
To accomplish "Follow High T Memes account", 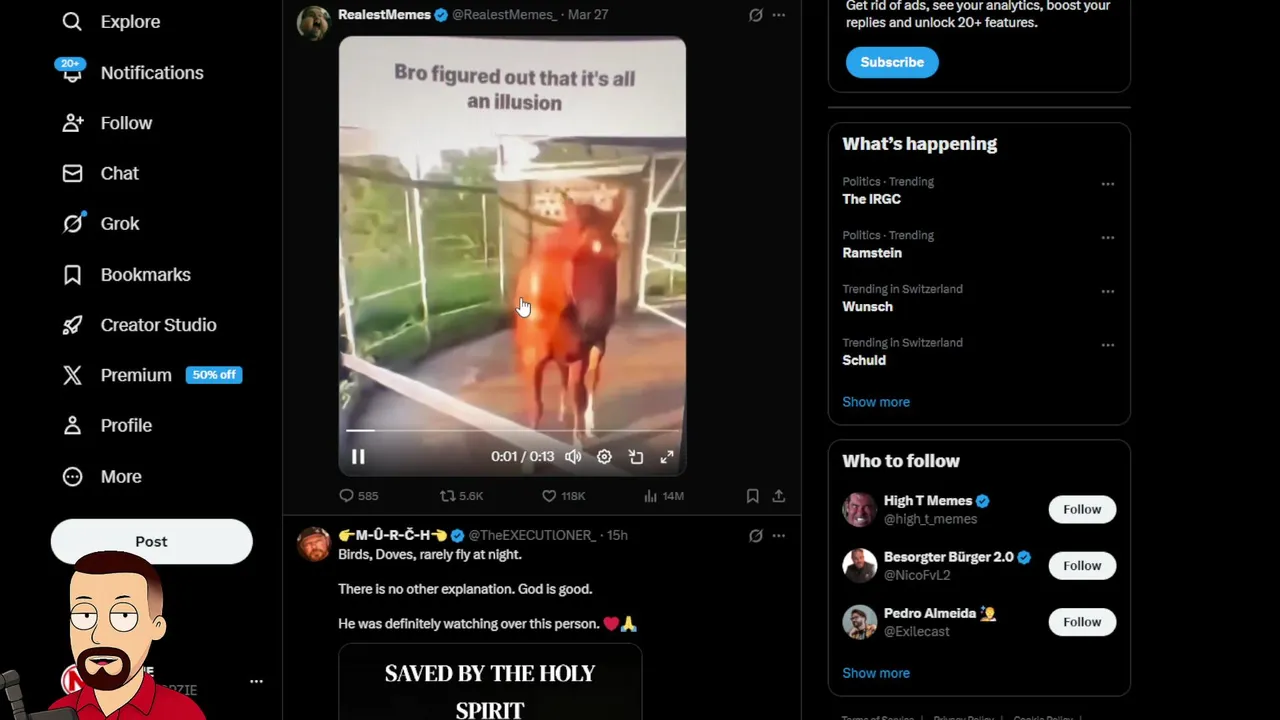I will 1082,510.
